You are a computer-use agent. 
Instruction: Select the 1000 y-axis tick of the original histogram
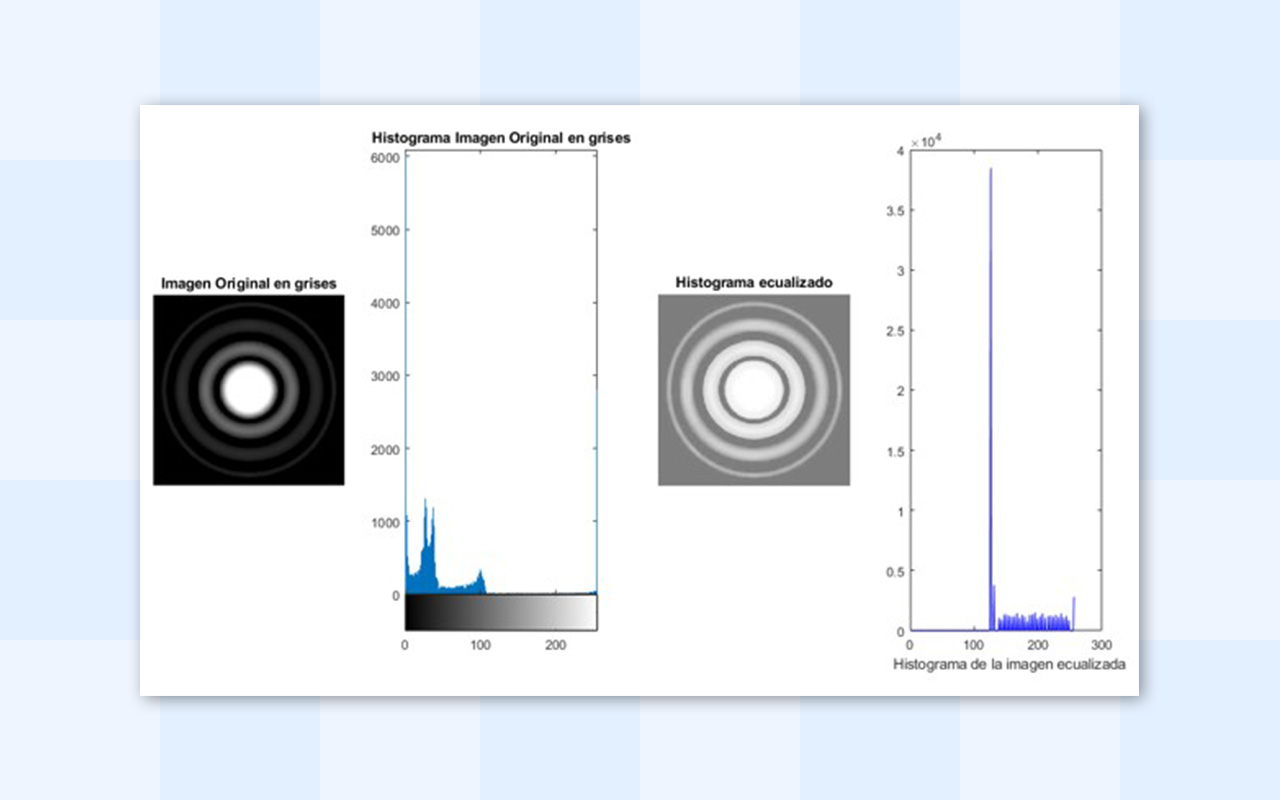[x=387, y=522]
